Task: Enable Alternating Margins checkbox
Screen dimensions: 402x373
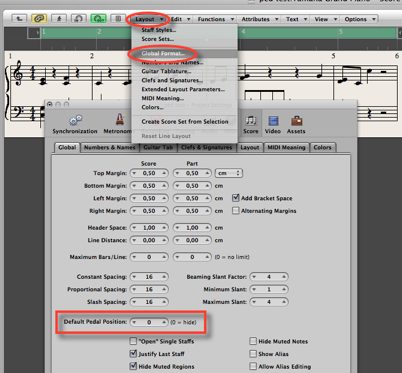Action: (236, 211)
